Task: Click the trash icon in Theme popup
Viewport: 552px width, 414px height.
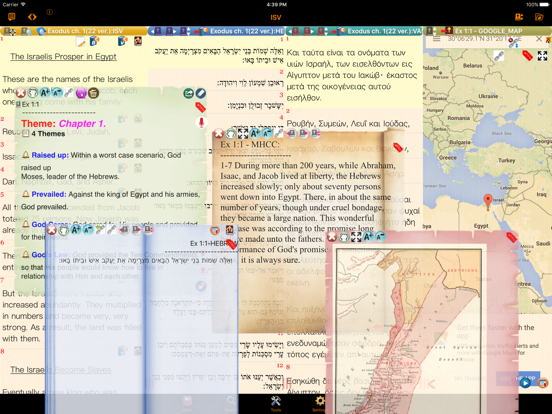Action: click(93, 93)
